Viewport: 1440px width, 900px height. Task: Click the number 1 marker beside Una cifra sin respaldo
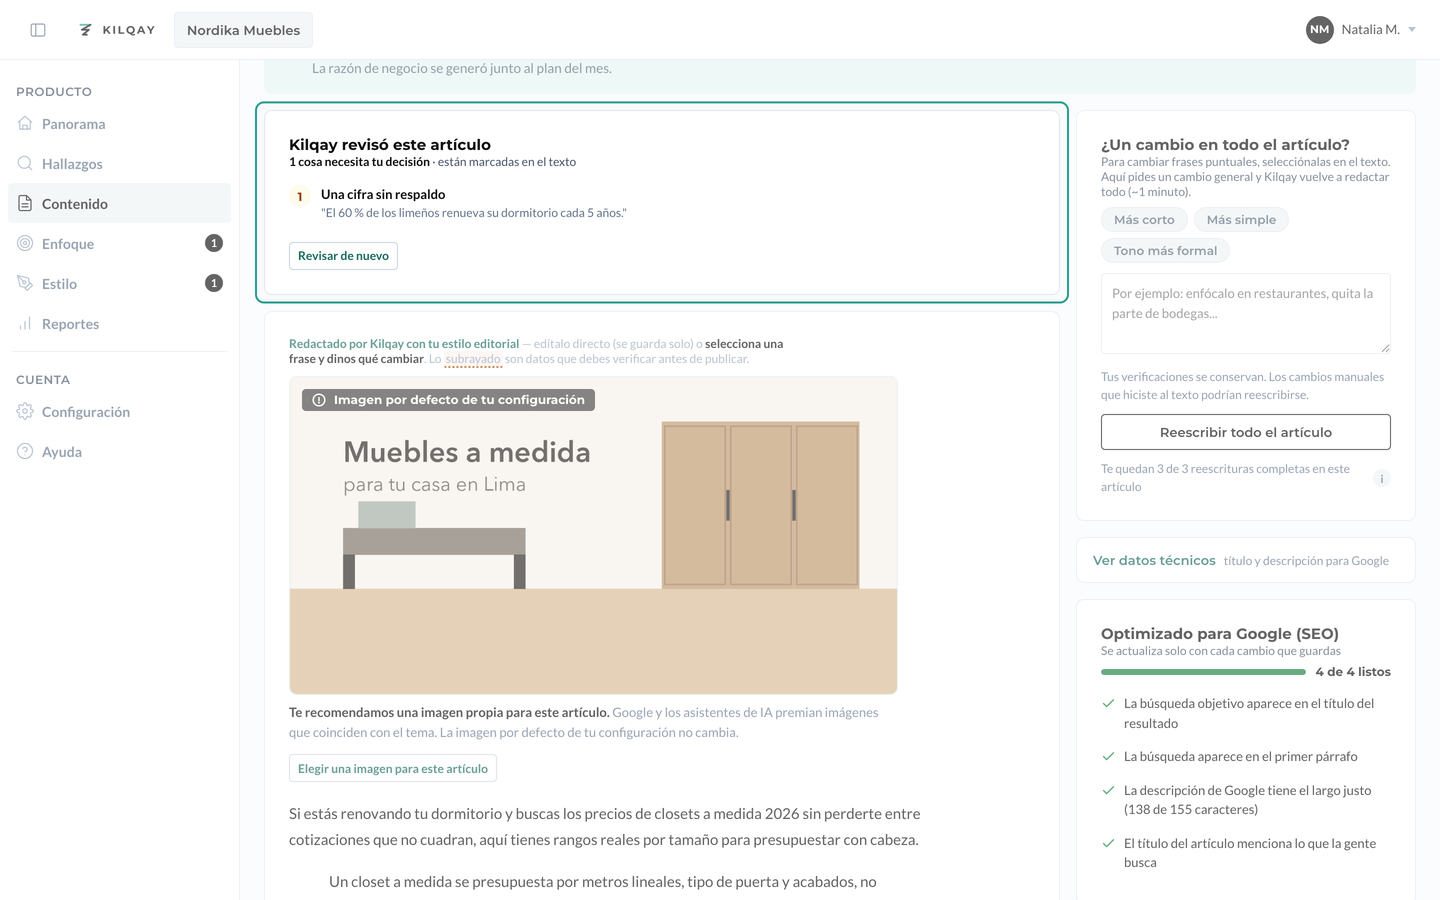pos(299,197)
